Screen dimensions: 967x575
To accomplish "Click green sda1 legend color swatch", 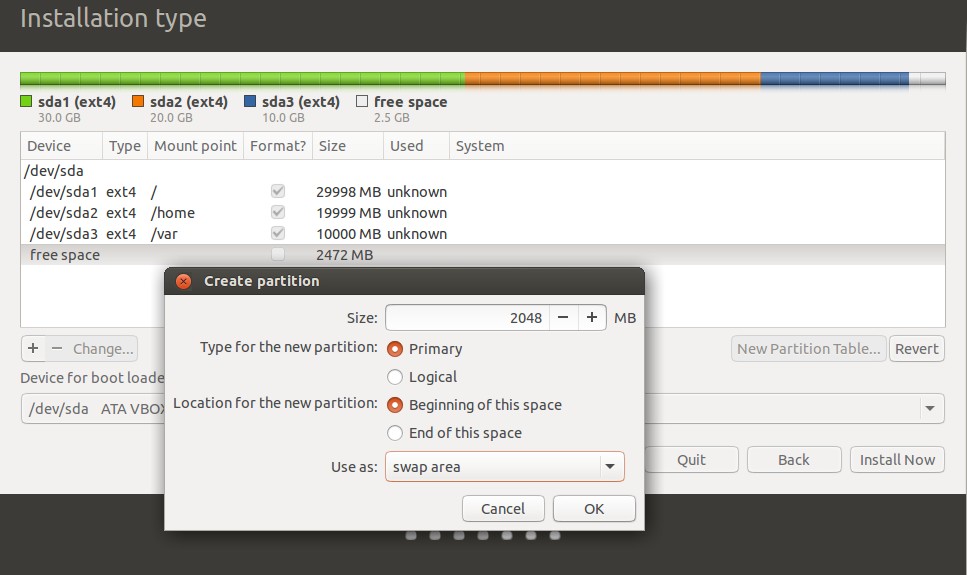I will [x=26, y=101].
